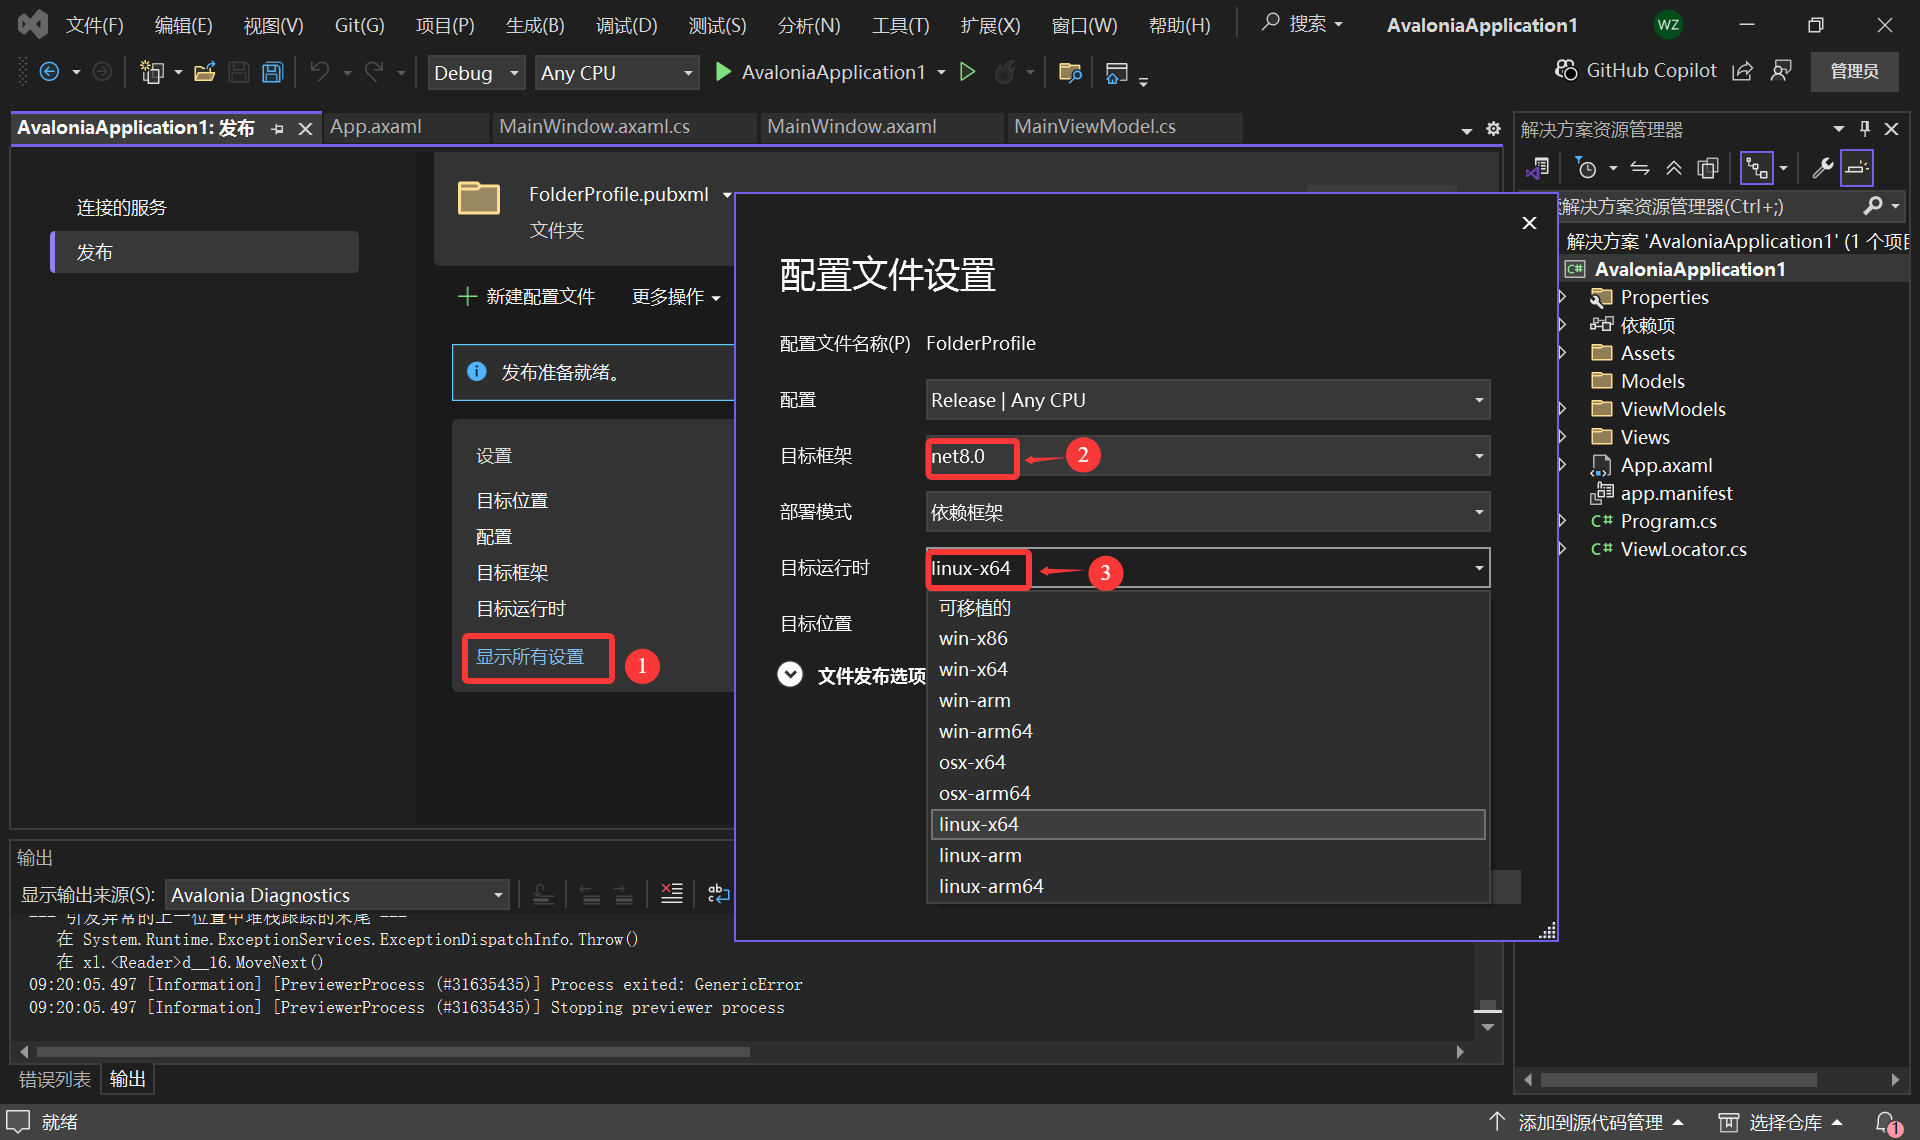Select 连接的服务 in the left sidebar
The width and height of the screenshot is (1920, 1140).
tap(122, 208)
